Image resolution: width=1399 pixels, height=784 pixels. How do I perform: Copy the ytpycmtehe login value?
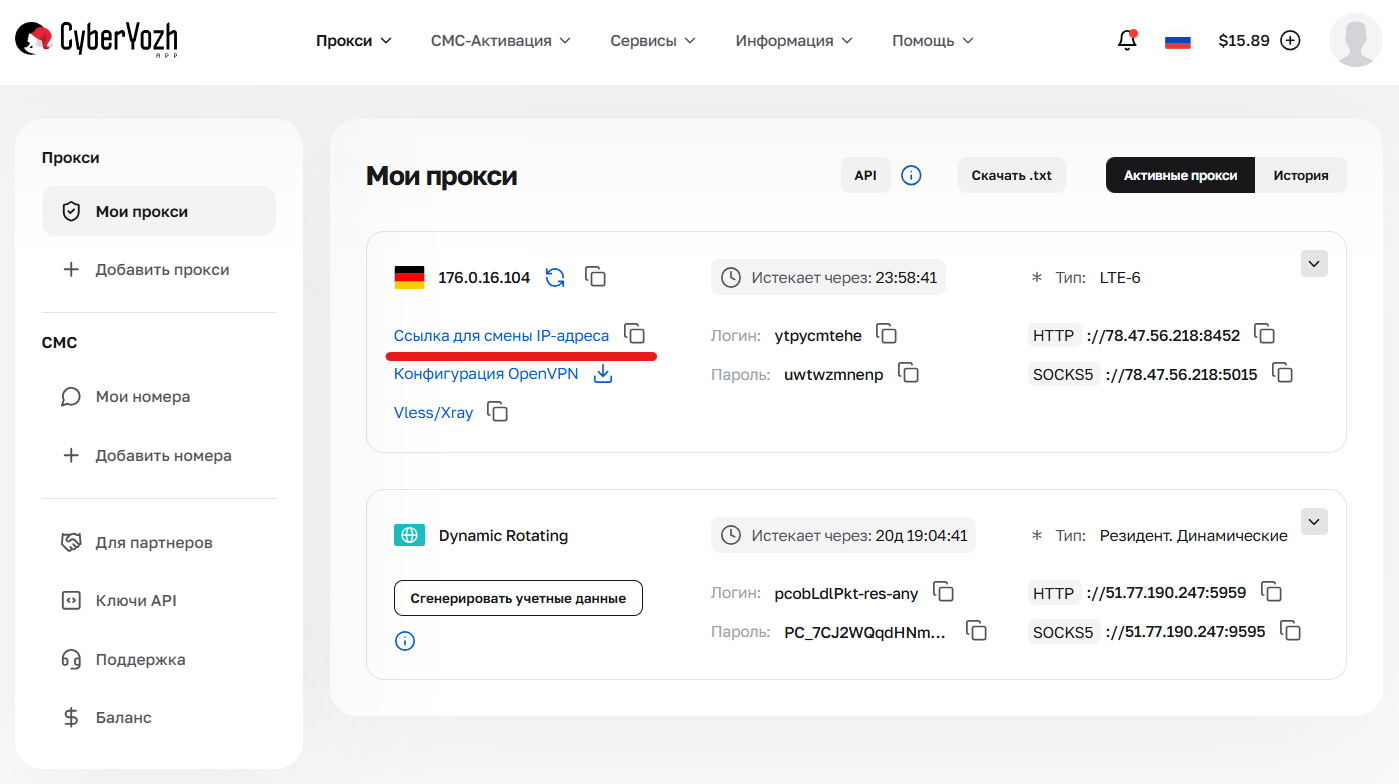pos(887,335)
